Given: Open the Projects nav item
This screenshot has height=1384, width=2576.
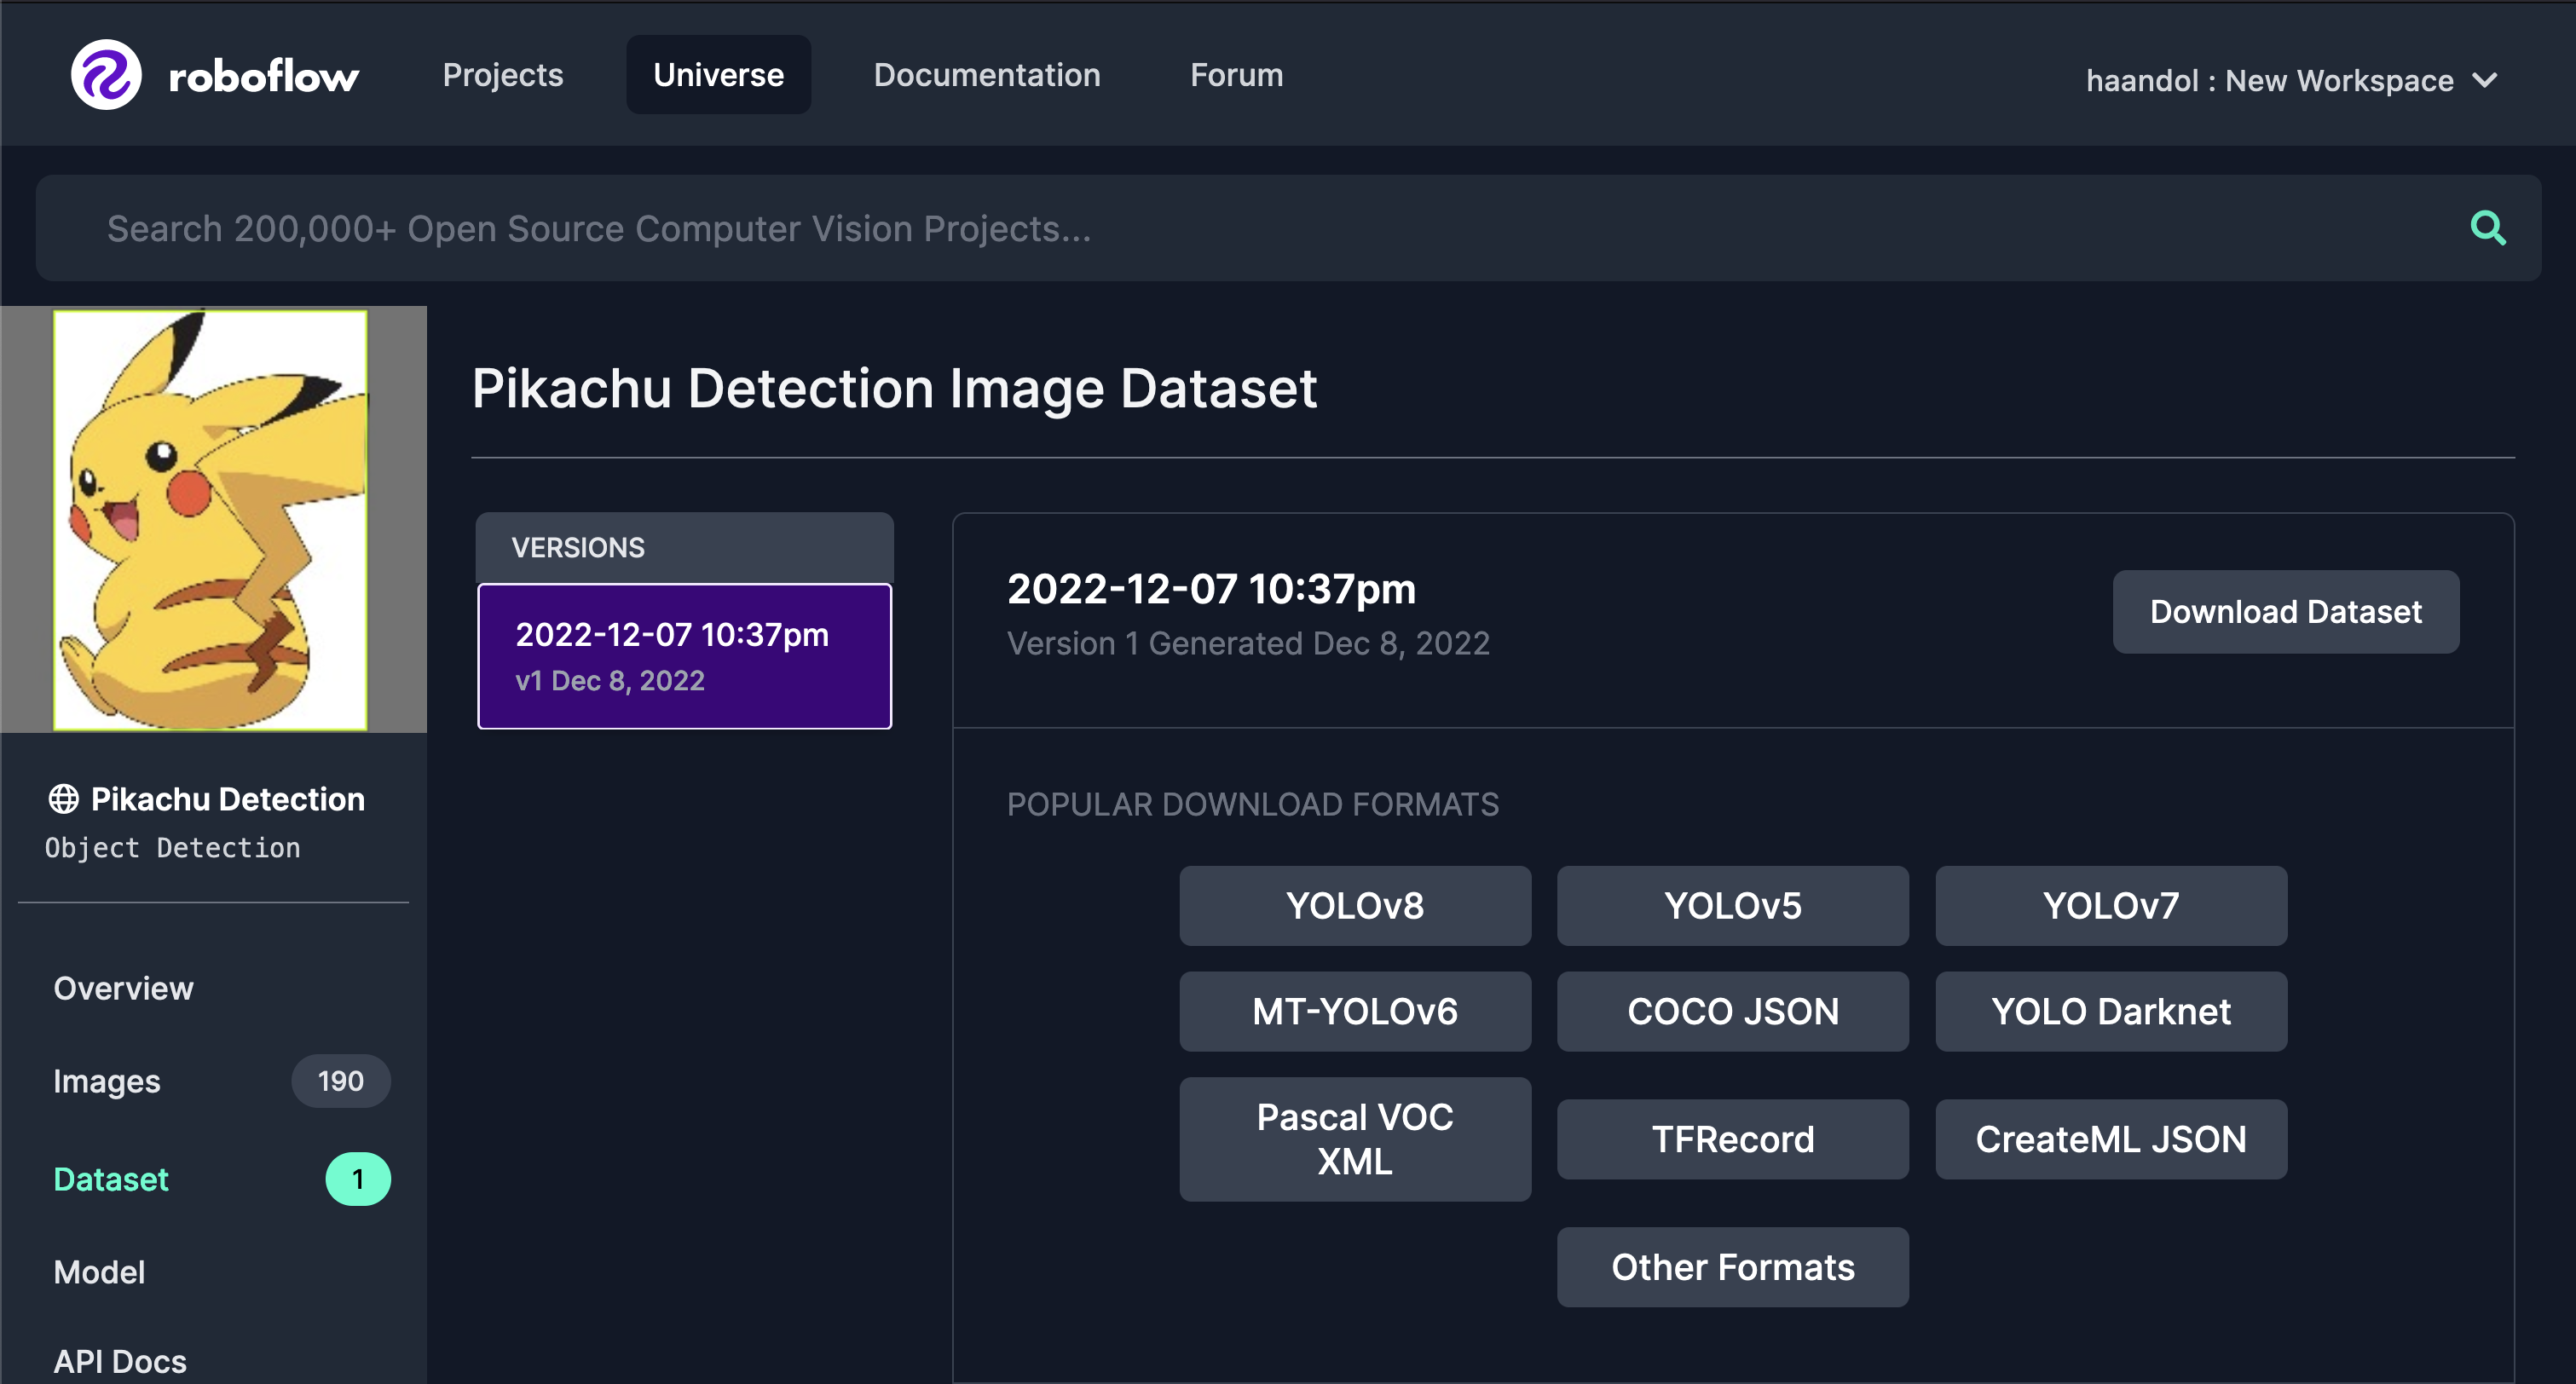Looking at the screenshot, I should click(x=503, y=75).
